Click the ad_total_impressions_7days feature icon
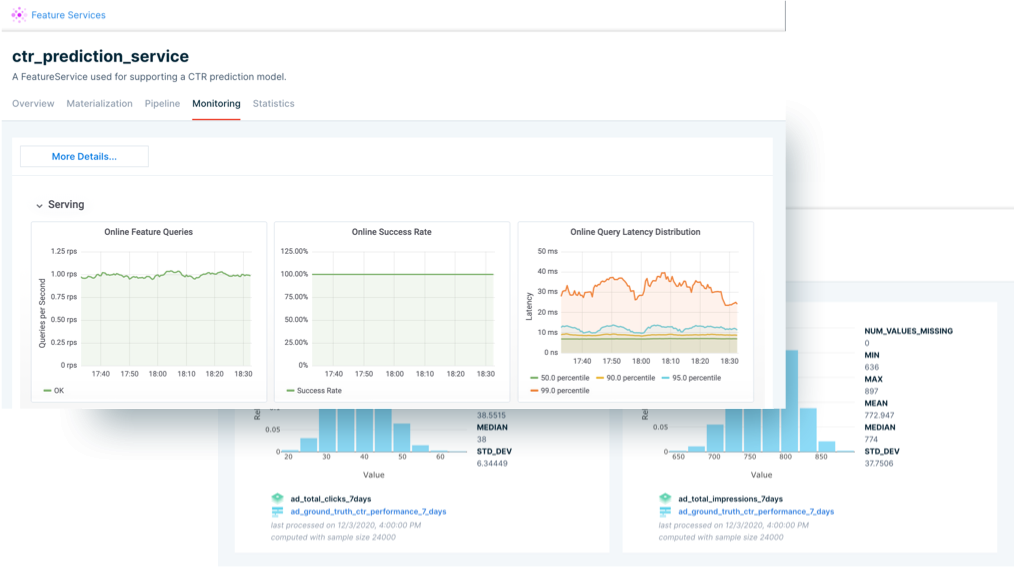The height and width of the screenshot is (568, 1014). 665,498
